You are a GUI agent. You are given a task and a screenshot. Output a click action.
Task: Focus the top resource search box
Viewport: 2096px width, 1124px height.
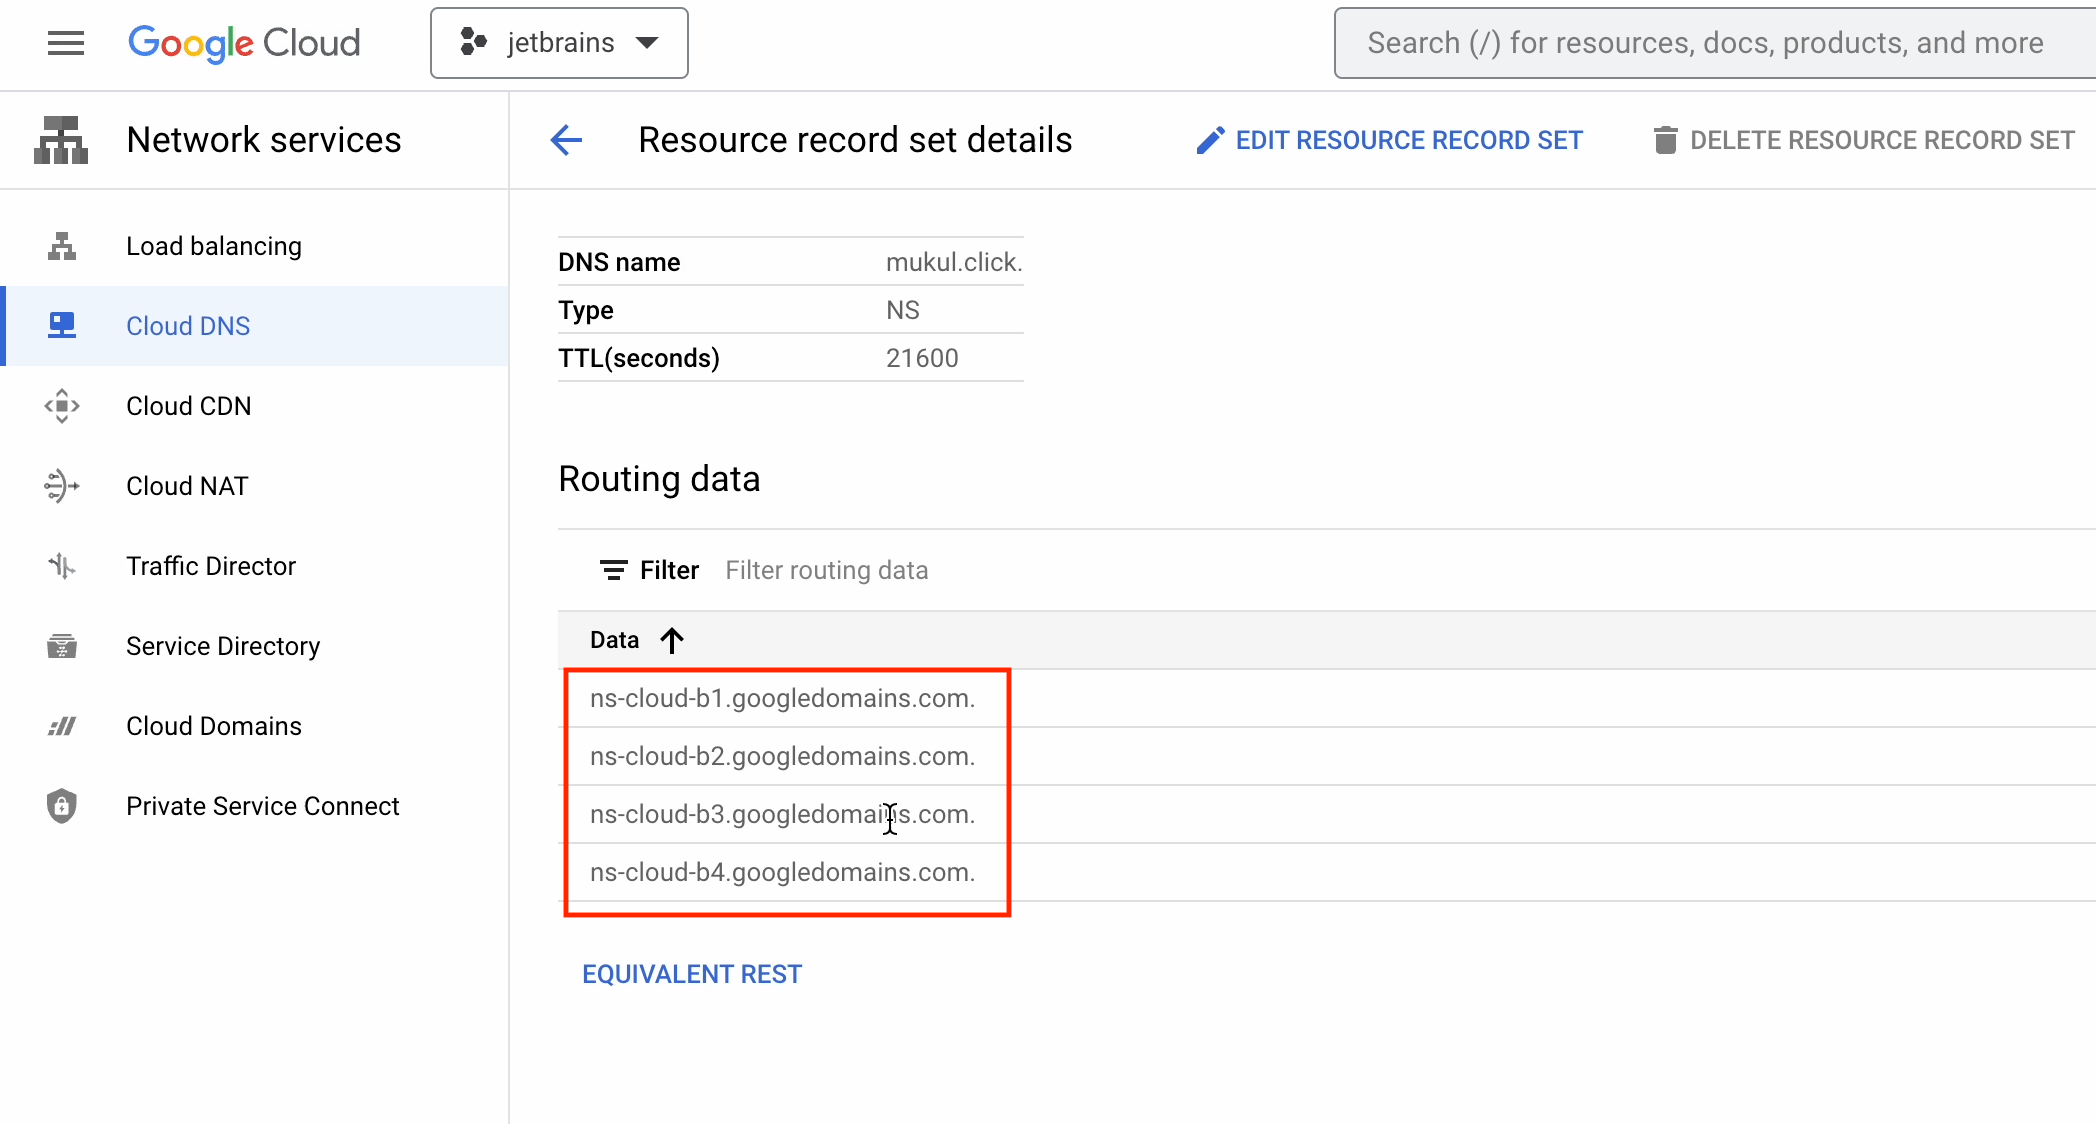[x=1705, y=43]
